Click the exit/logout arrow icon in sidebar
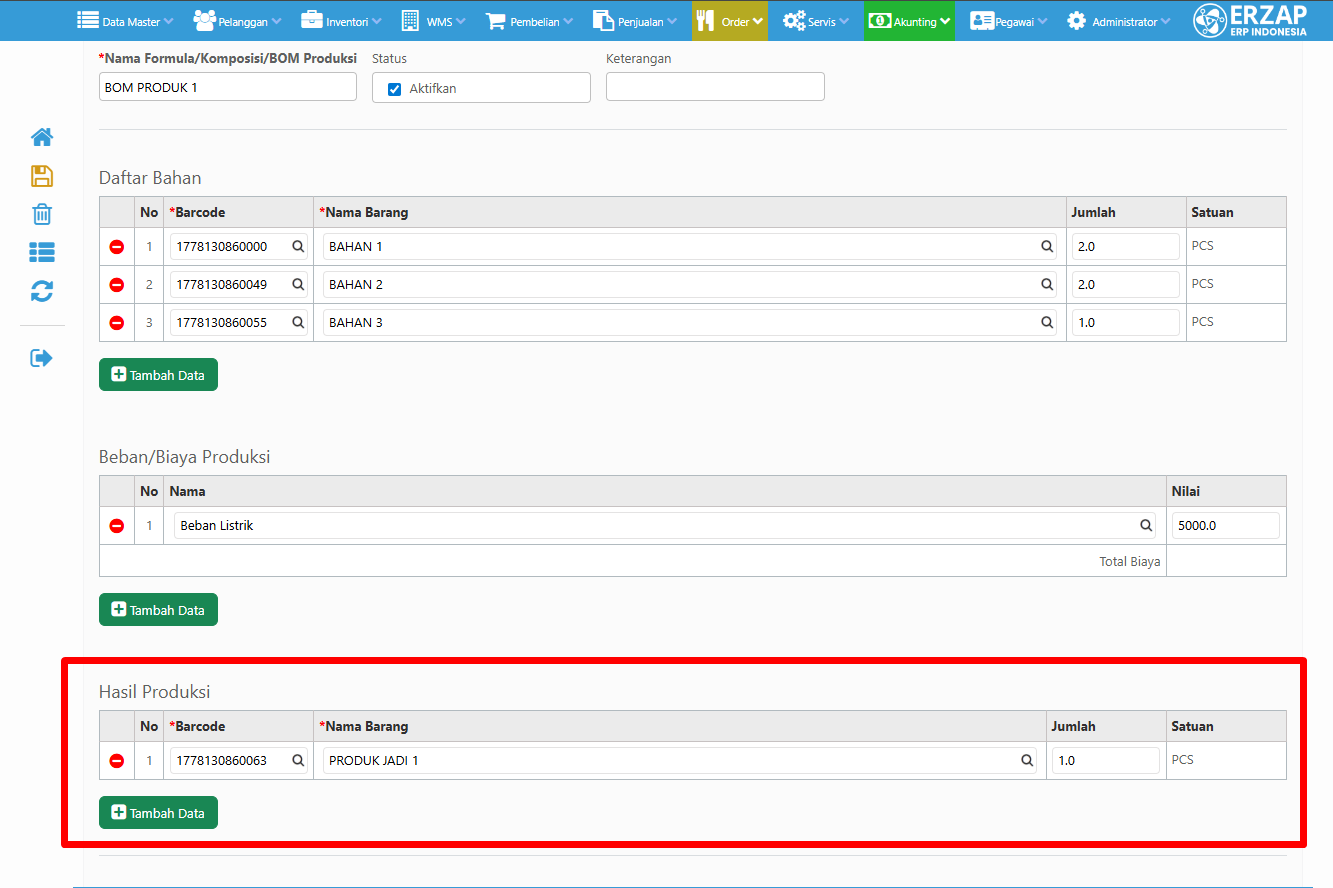This screenshot has width=1333, height=888. pyautogui.click(x=41, y=358)
